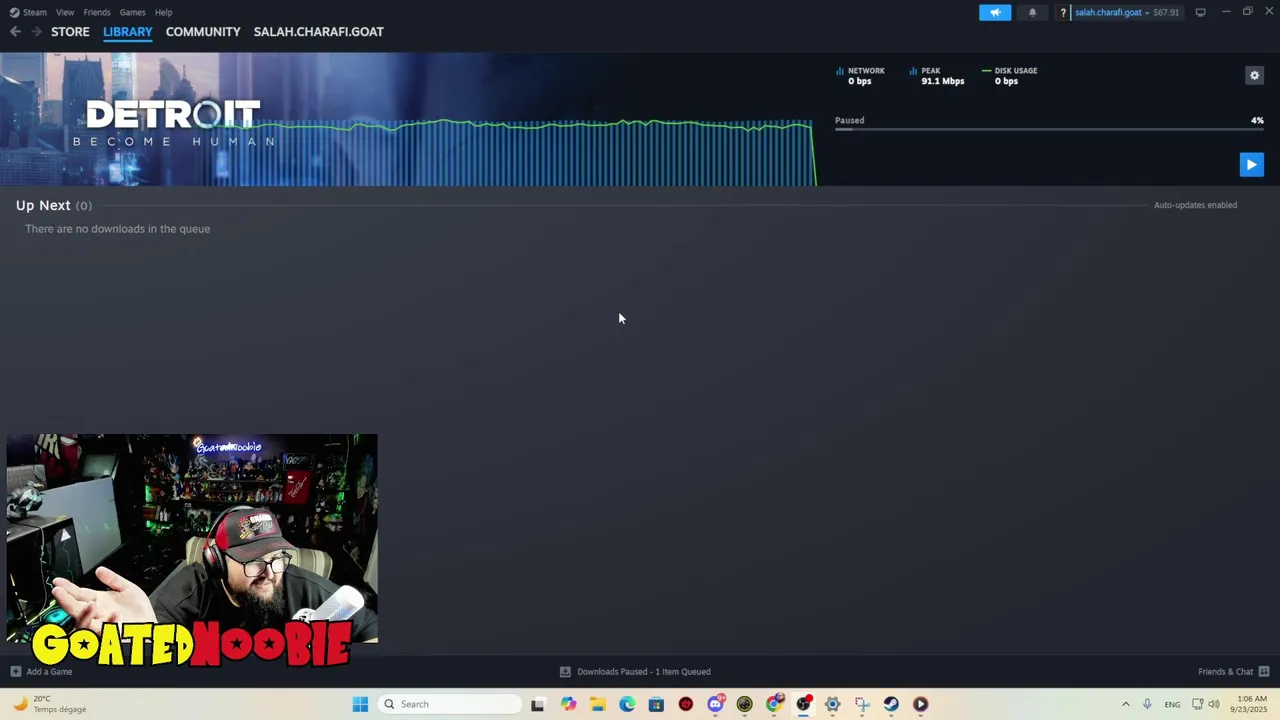Viewport: 1280px width, 720px height.
Task: Click the DISK USAGE stat legend
Action: point(1009,76)
